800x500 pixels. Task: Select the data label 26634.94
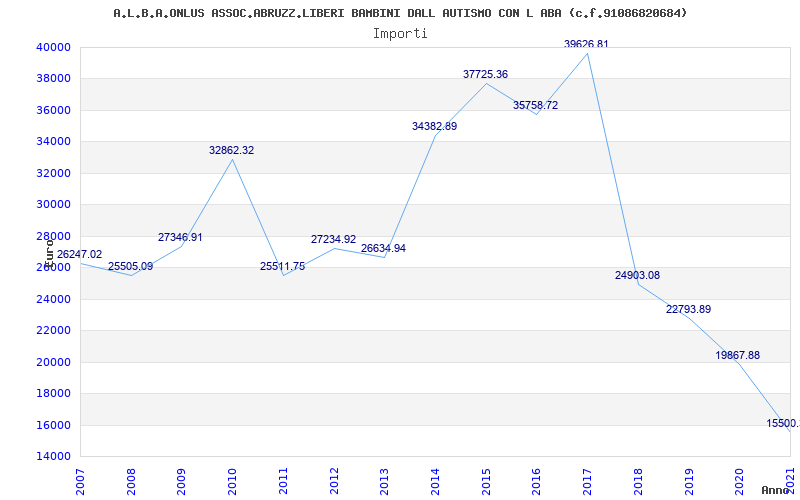tap(383, 248)
